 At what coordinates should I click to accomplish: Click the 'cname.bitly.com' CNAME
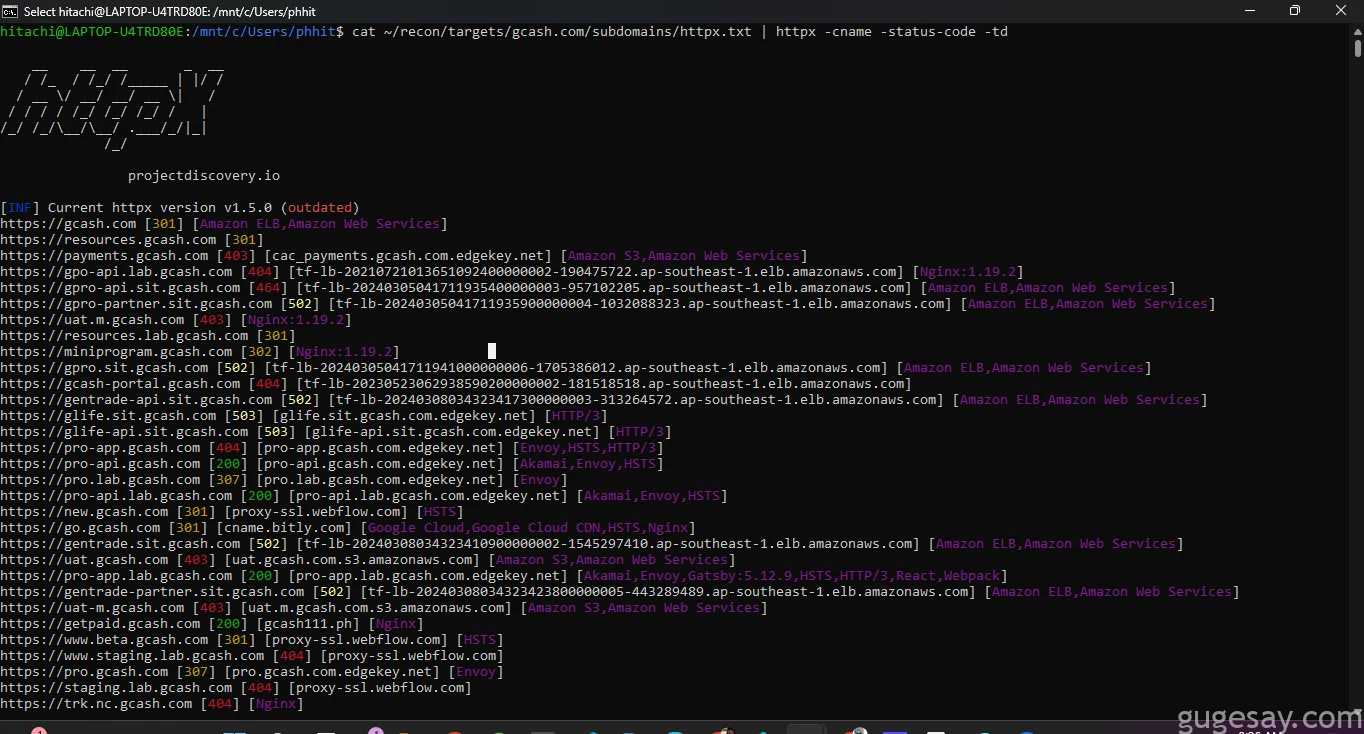pos(284,527)
